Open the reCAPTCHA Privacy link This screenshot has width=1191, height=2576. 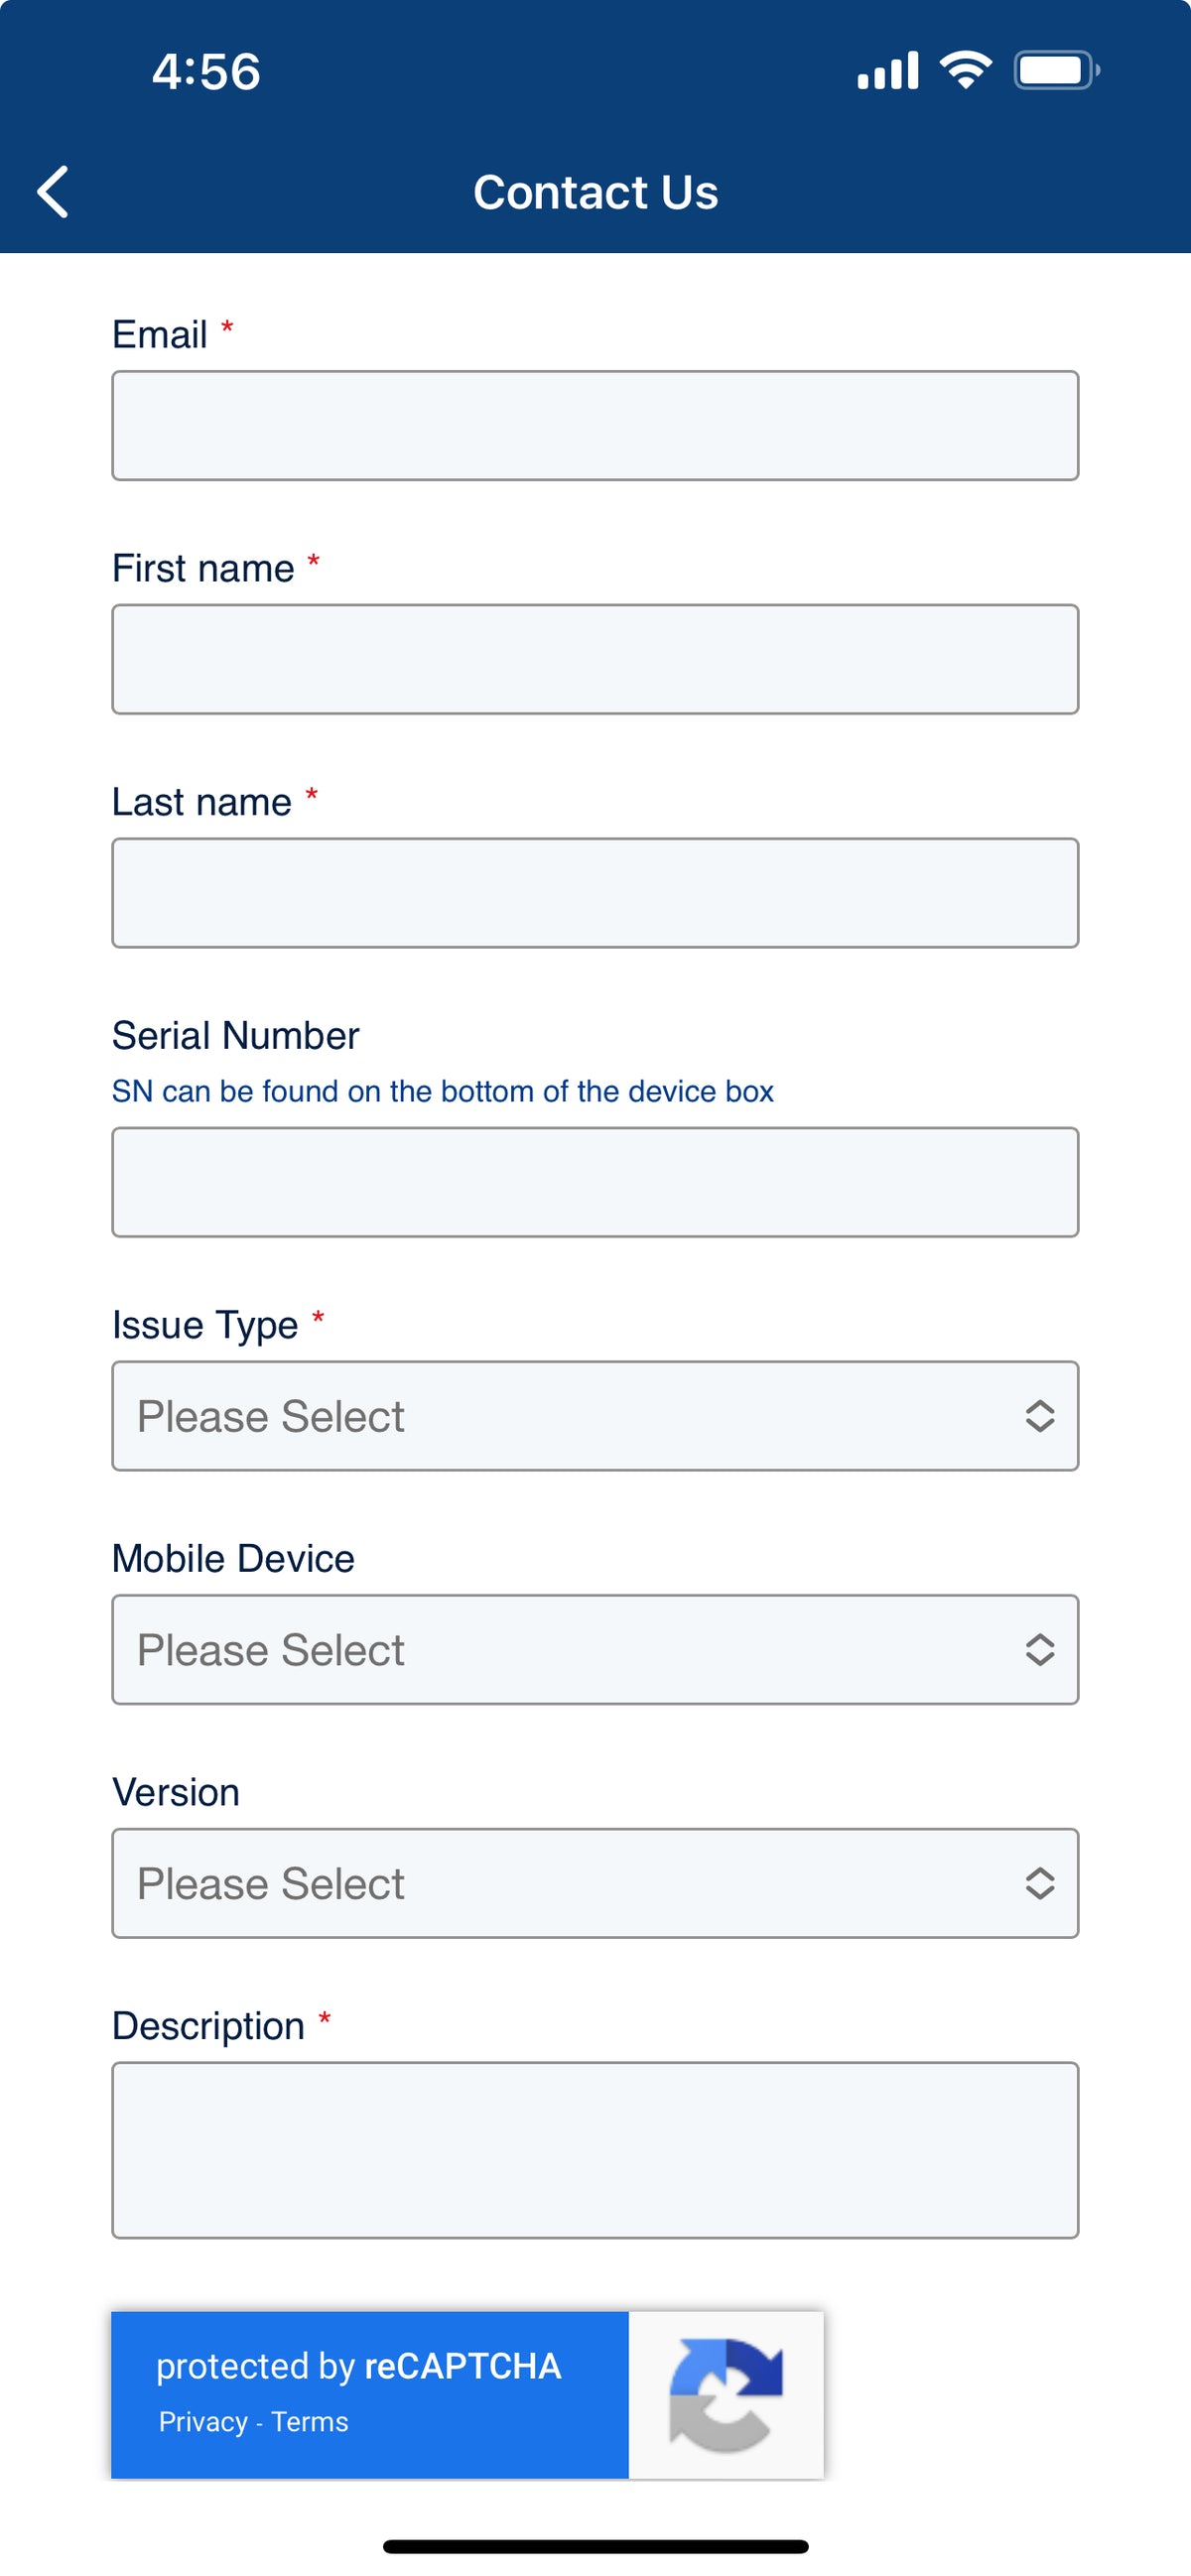tap(203, 2422)
